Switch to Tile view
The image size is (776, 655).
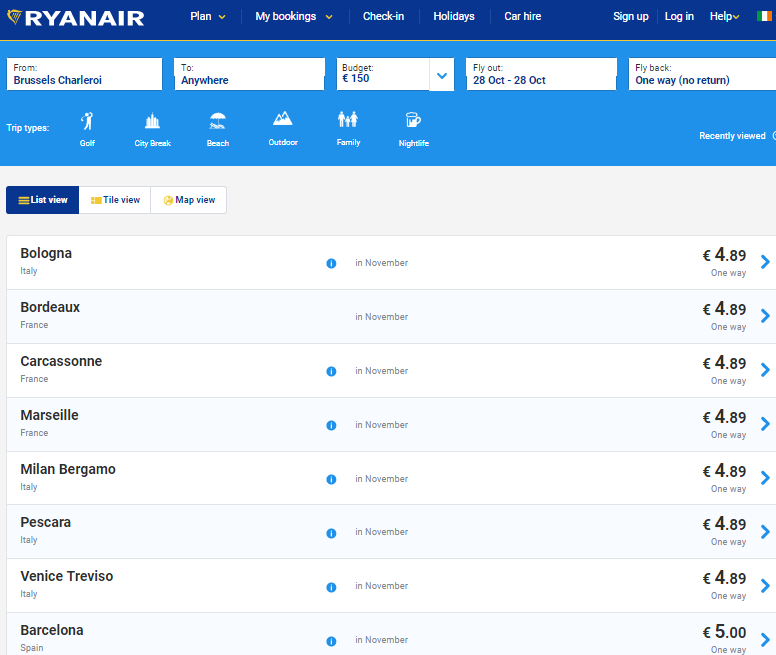tap(115, 200)
